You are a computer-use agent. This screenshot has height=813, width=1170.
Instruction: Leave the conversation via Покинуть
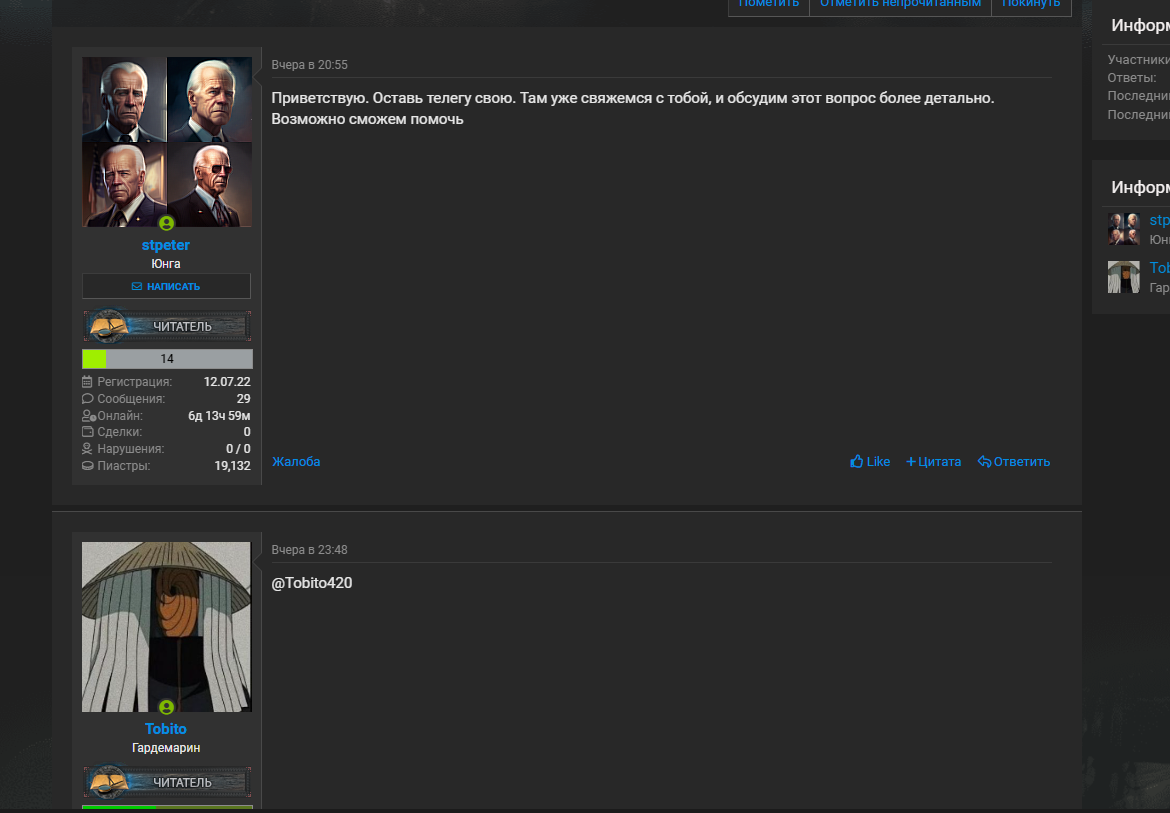1031,4
